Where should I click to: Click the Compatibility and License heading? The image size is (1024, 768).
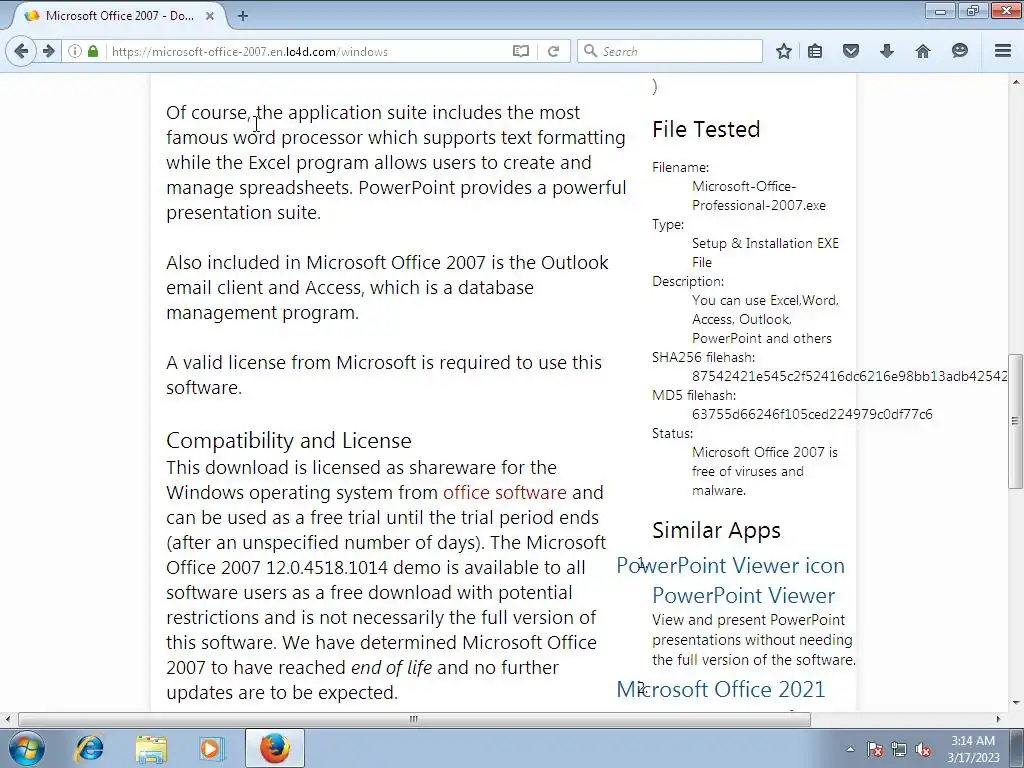click(x=289, y=440)
